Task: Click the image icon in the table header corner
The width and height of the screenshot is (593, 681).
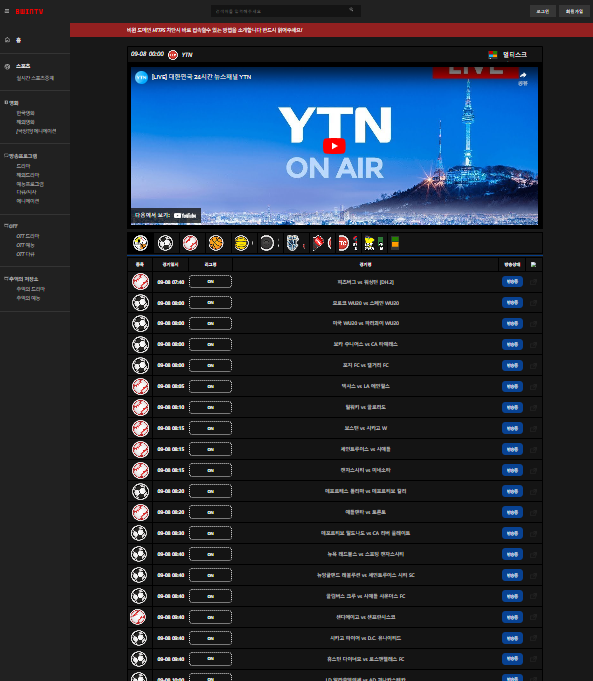Action: tap(533, 264)
